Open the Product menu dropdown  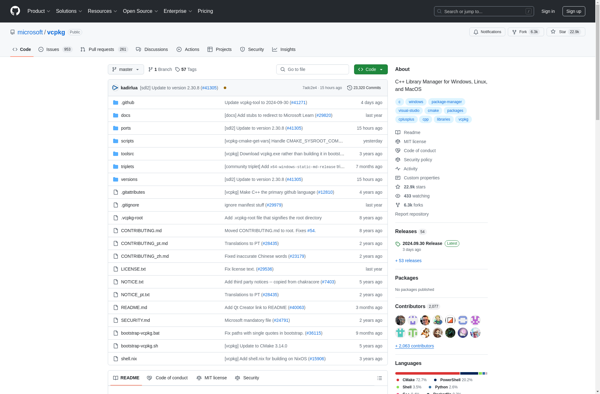[x=39, y=11]
